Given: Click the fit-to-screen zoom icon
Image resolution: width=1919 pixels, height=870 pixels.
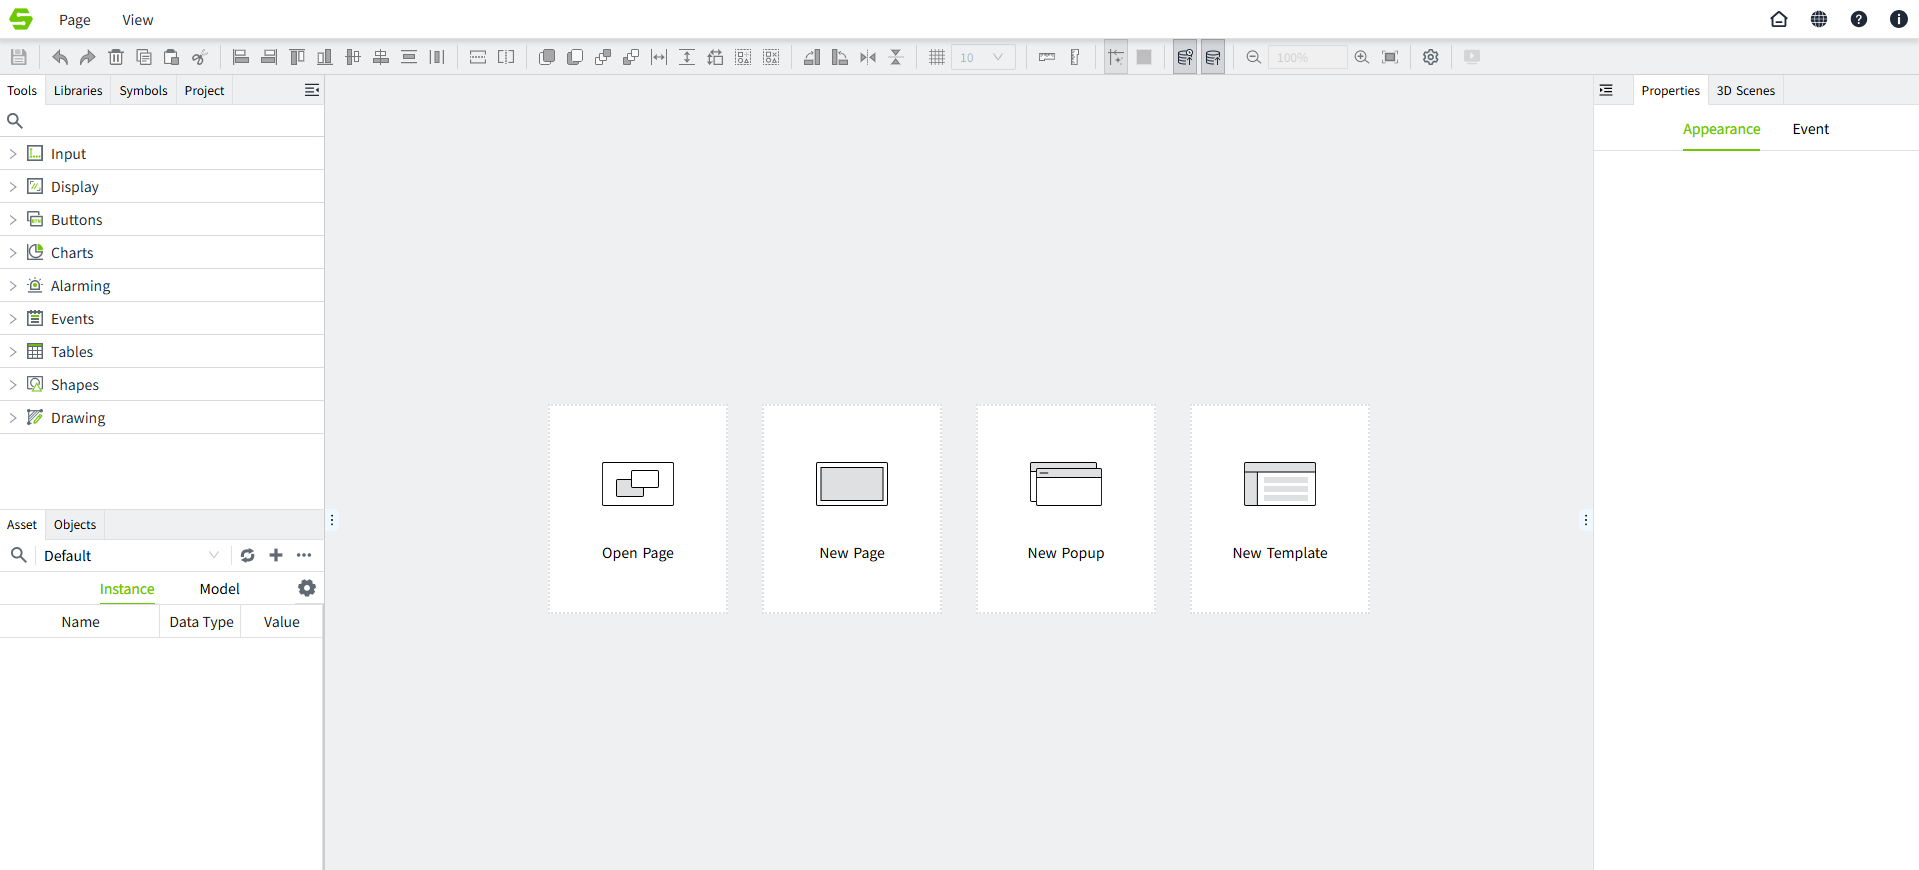Looking at the screenshot, I should (1389, 57).
